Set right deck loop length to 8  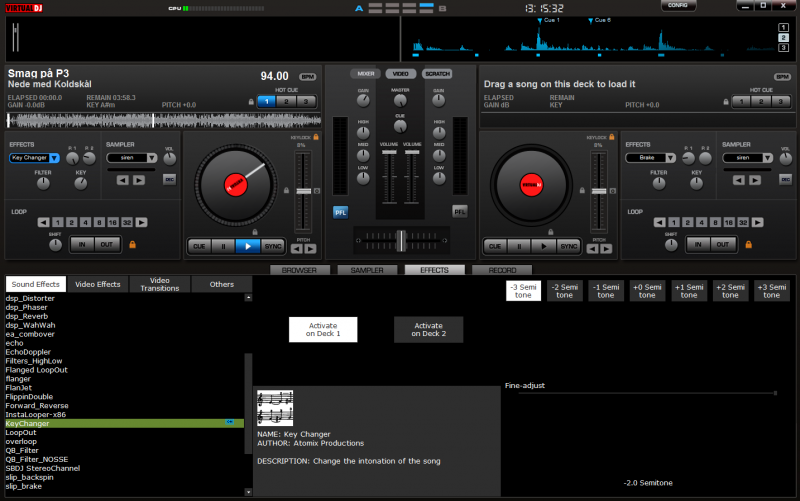click(x=715, y=222)
